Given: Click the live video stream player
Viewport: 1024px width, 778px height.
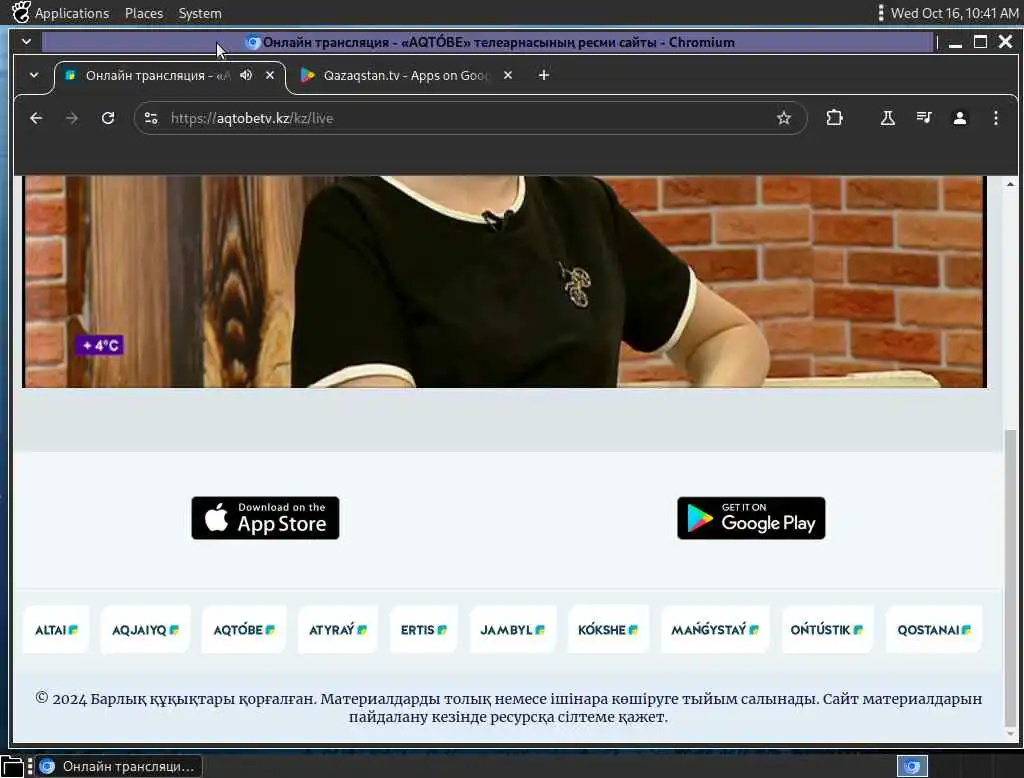Looking at the screenshot, I should tap(505, 282).
